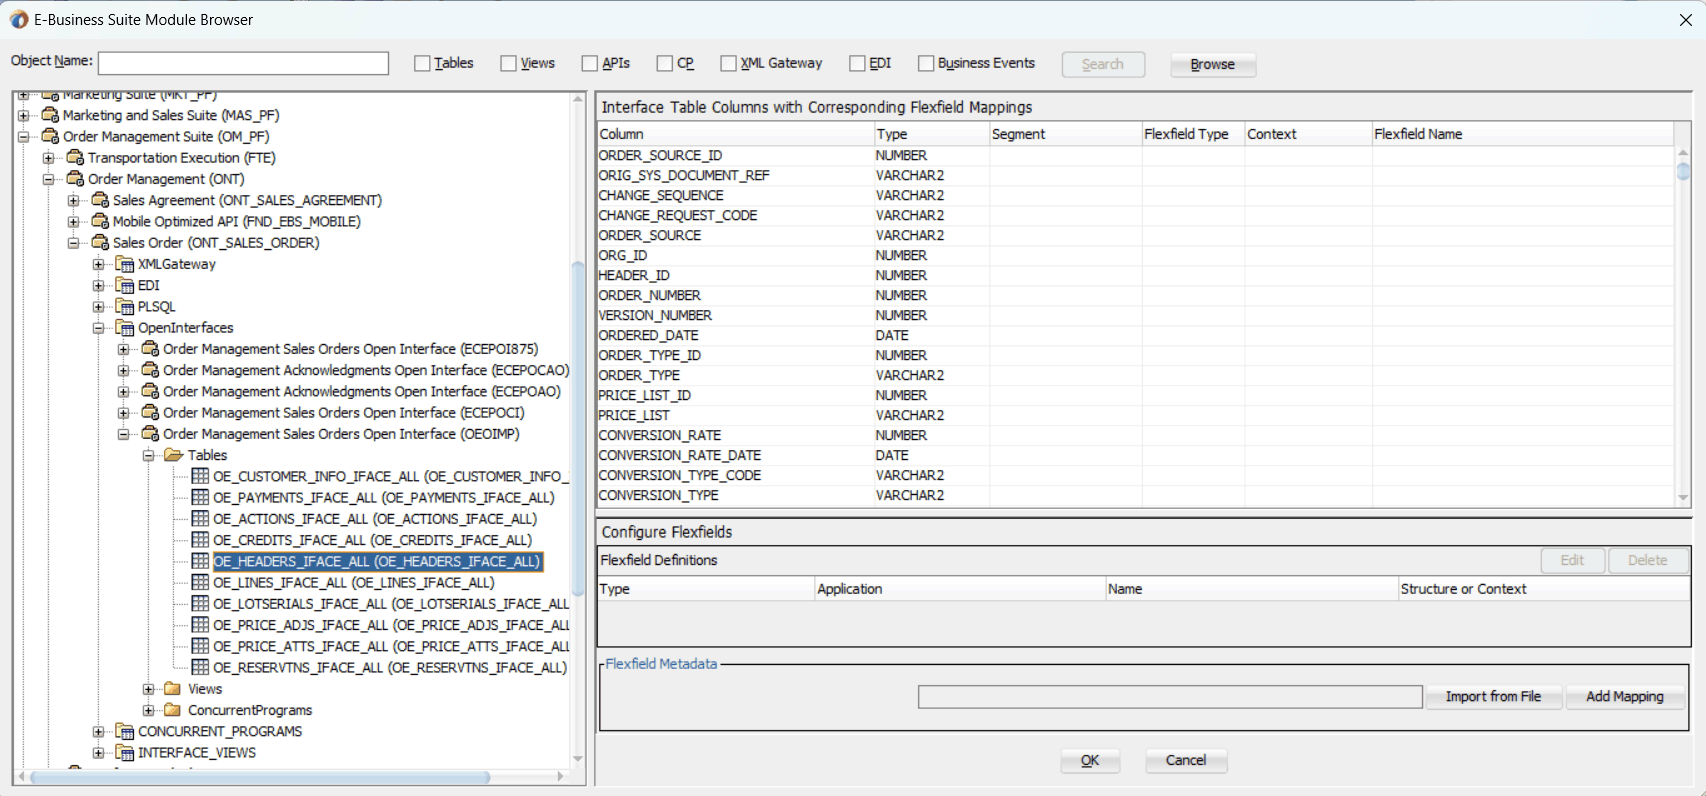The width and height of the screenshot is (1706, 796).
Task: Click the OE_RESERVTNS_IFACE_ALL table icon
Action: coord(200,667)
